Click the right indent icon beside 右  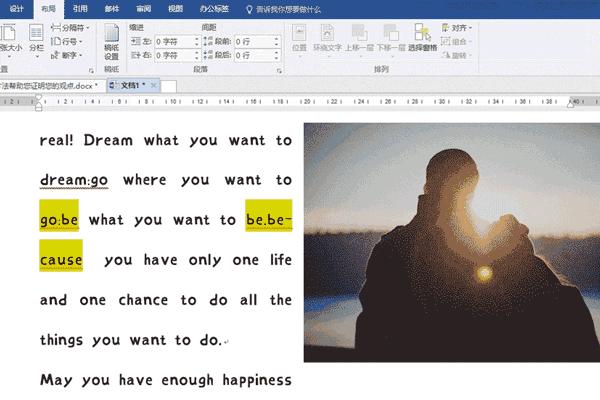click(x=135, y=55)
